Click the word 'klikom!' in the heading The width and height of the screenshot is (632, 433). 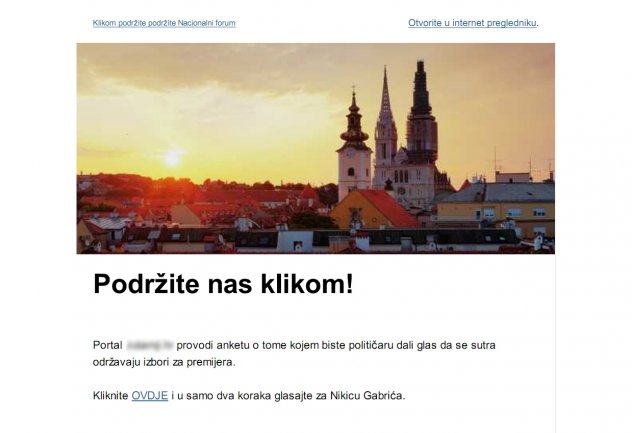coord(307,284)
